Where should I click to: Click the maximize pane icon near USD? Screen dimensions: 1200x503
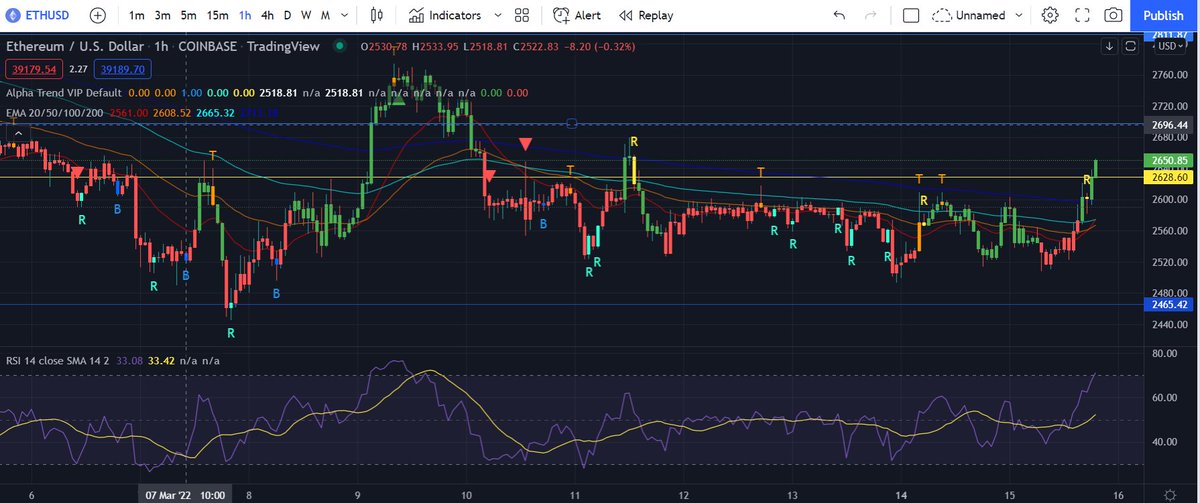pos(1130,46)
